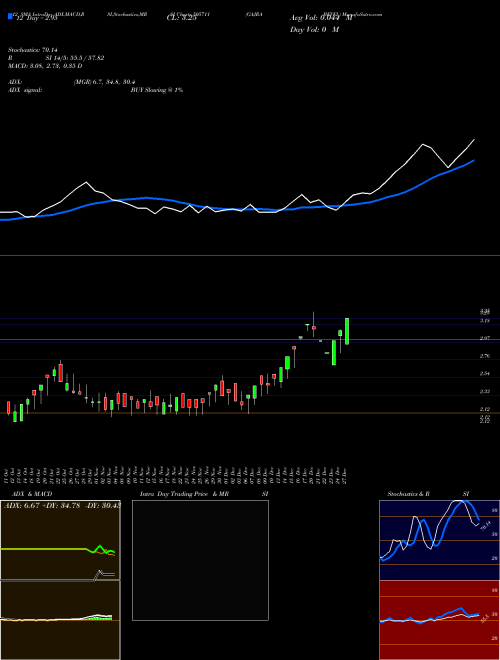Select the last tall green candlestick

pyautogui.click(x=347, y=331)
